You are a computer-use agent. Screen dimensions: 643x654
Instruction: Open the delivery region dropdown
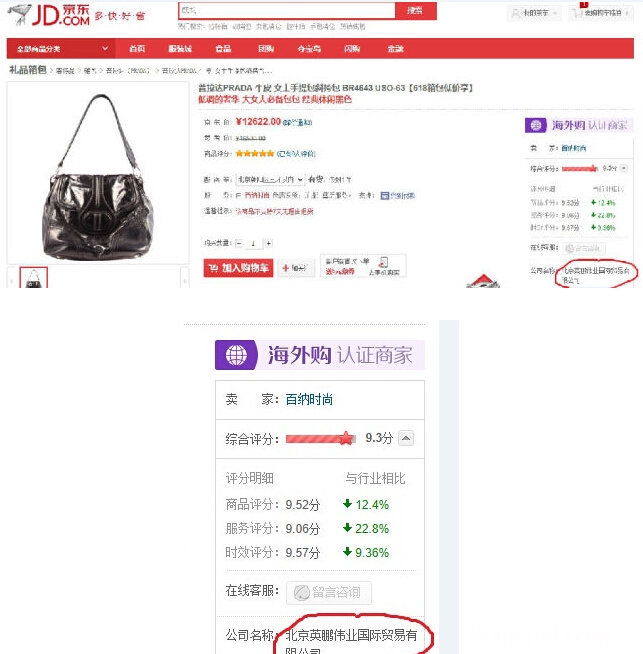pos(270,180)
